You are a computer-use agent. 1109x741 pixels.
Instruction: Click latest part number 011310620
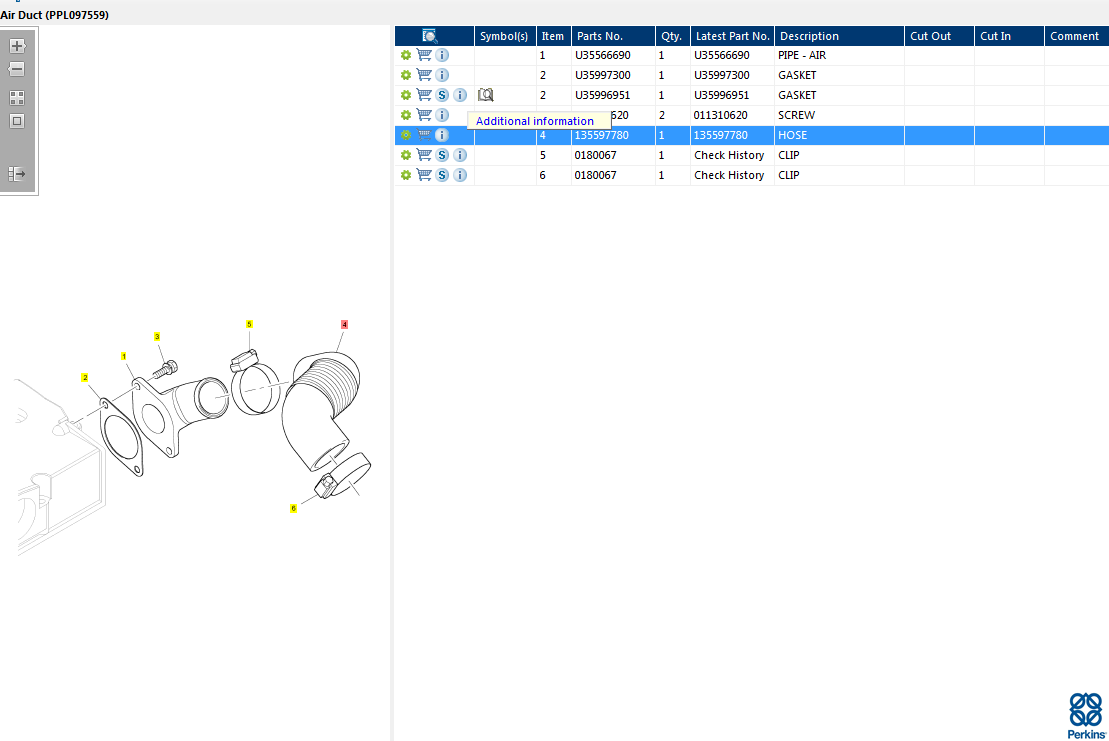point(720,115)
